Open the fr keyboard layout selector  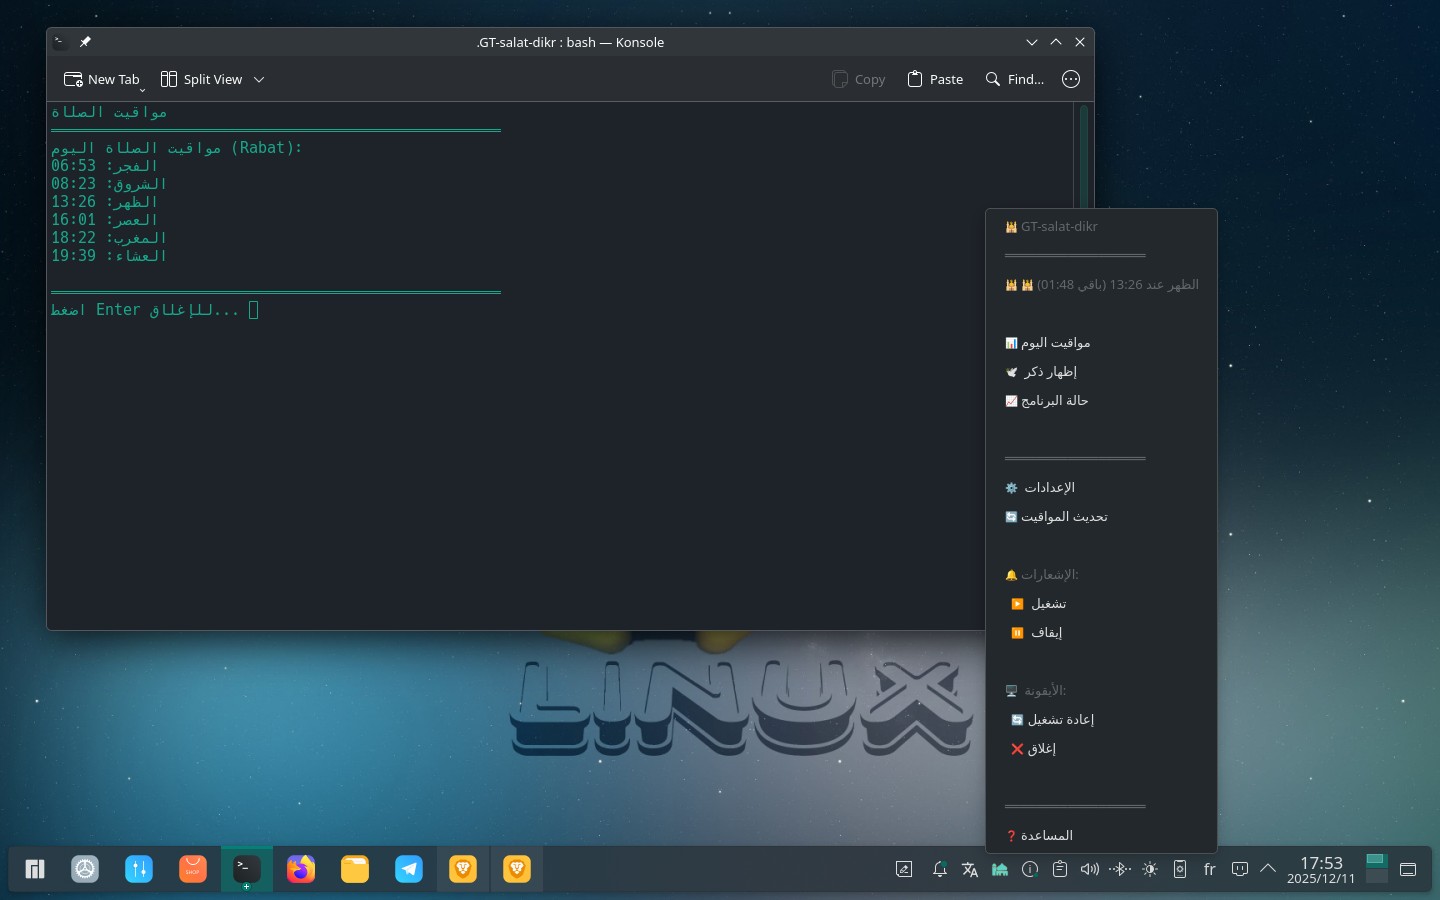pyautogui.click(x=1209, y=869)
